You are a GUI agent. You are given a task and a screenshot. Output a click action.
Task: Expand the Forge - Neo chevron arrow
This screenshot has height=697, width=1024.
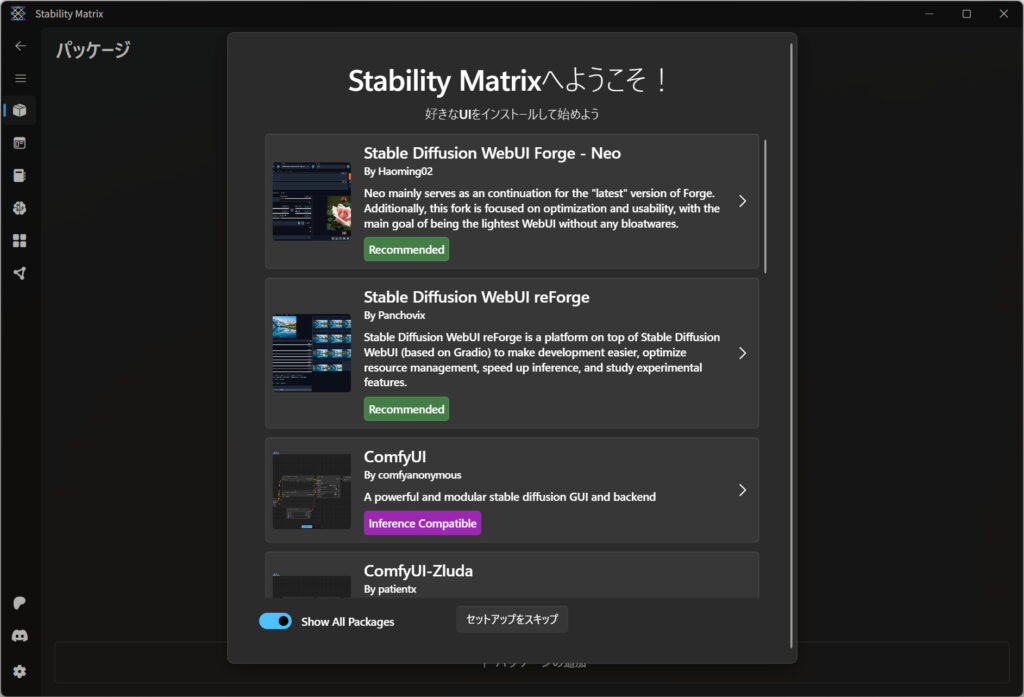coord(742,201)
